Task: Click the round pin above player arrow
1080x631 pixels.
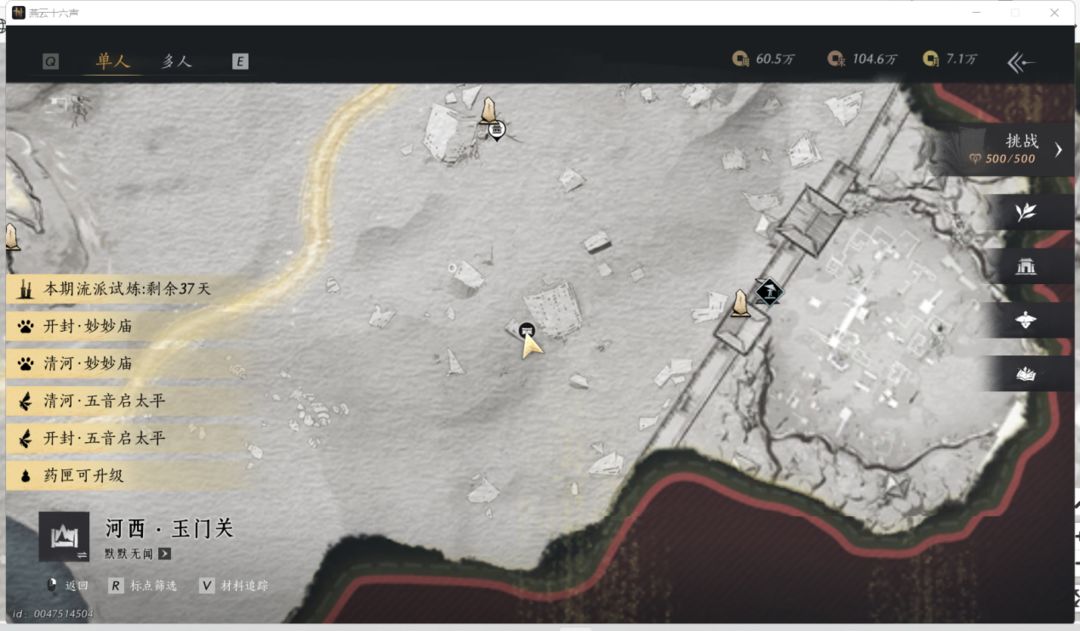Action: [527, 331]
